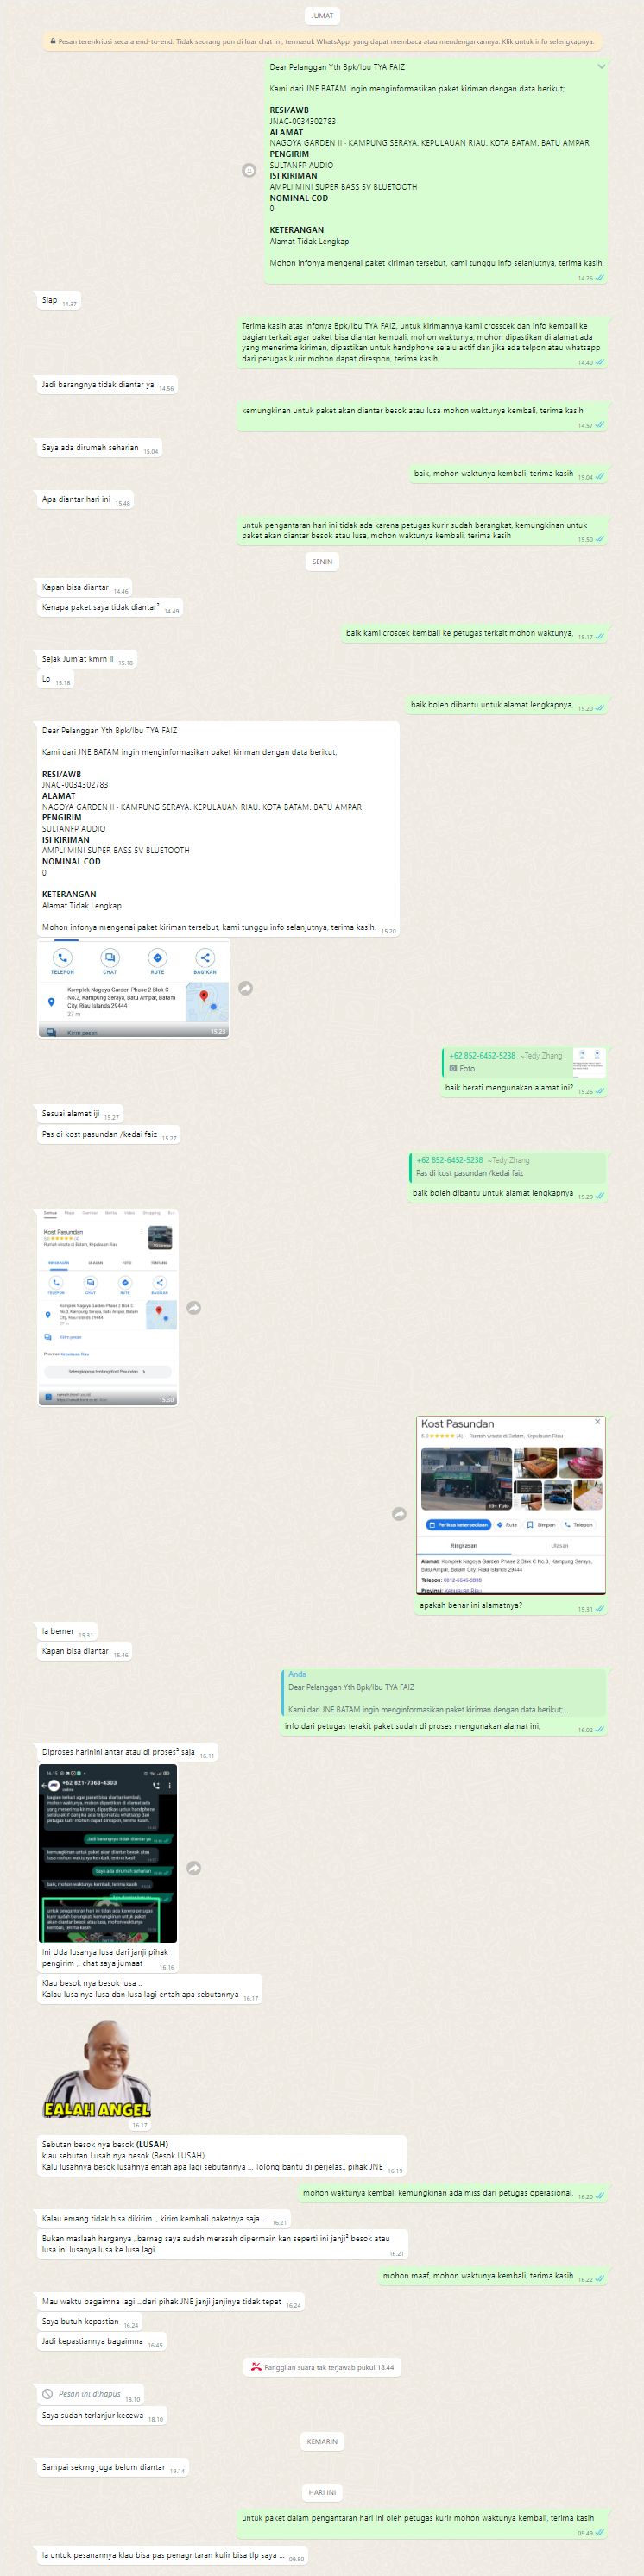Select the 'Panggilan suara tak terjawab pukul 18.44' notice
This screenshot has width=644, height=2576.
322,2367
